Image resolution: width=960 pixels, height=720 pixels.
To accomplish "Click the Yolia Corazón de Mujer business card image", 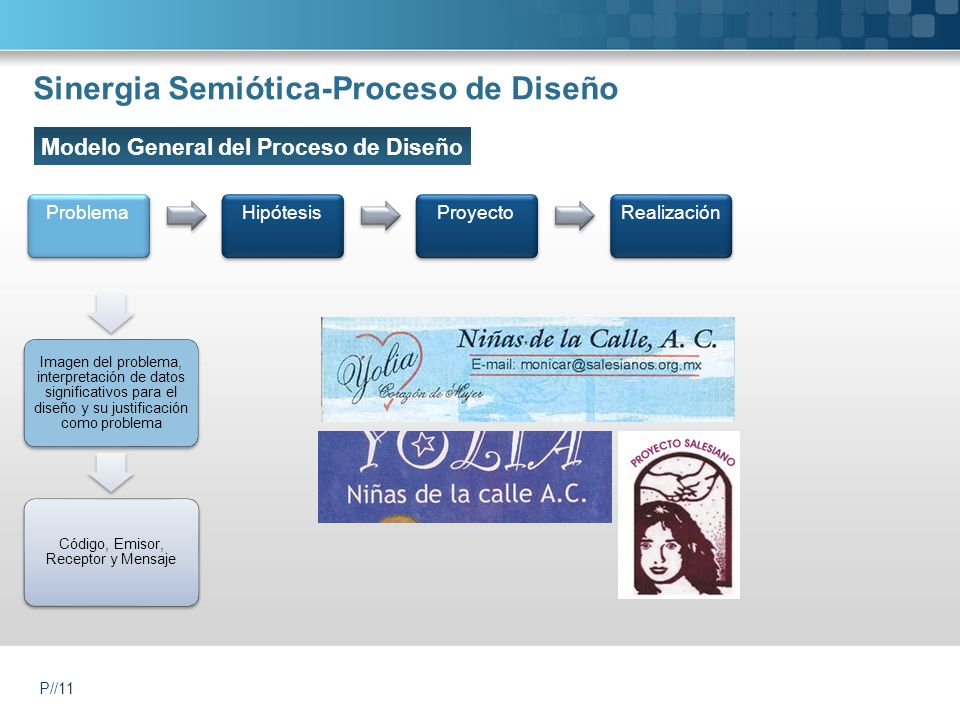I will coord(528,369).
